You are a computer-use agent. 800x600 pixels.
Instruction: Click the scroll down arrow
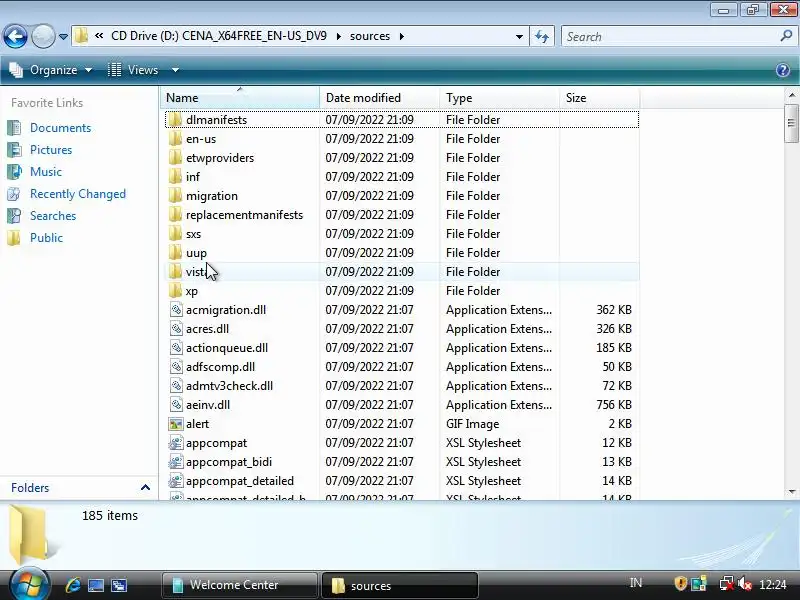791,492
